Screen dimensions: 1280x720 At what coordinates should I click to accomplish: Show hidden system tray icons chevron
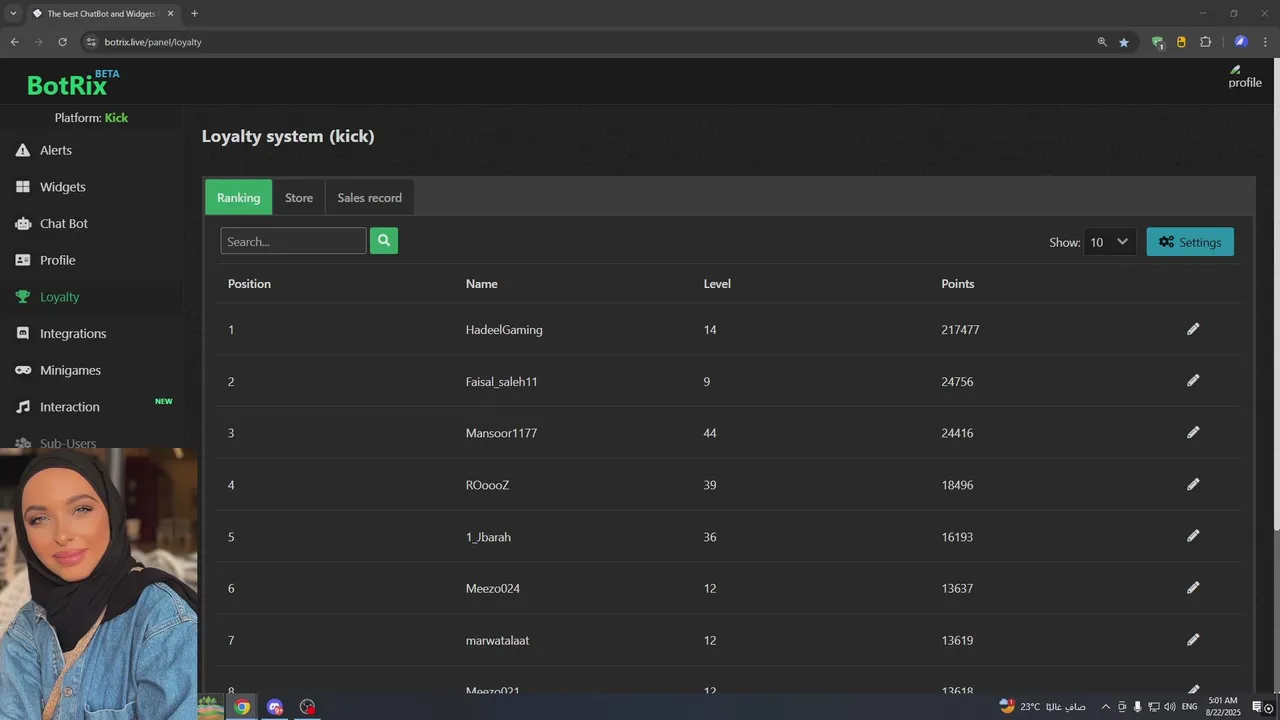[1105, 707]
